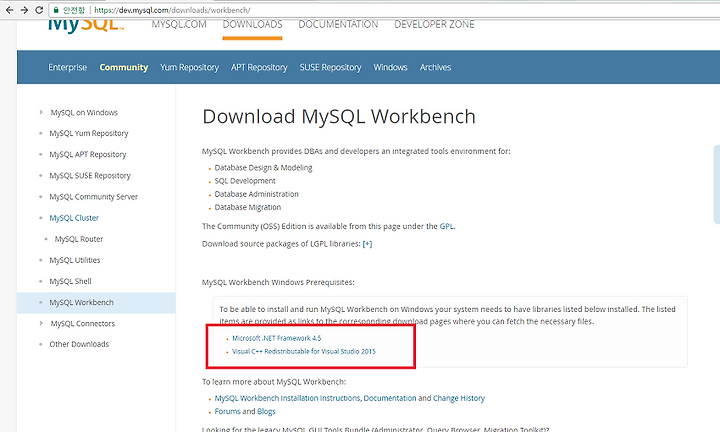Image resolution: width=720 pixels, height=432 pixels.
Task: Open MySQL on Windows sidebar link
Action: 84,112
